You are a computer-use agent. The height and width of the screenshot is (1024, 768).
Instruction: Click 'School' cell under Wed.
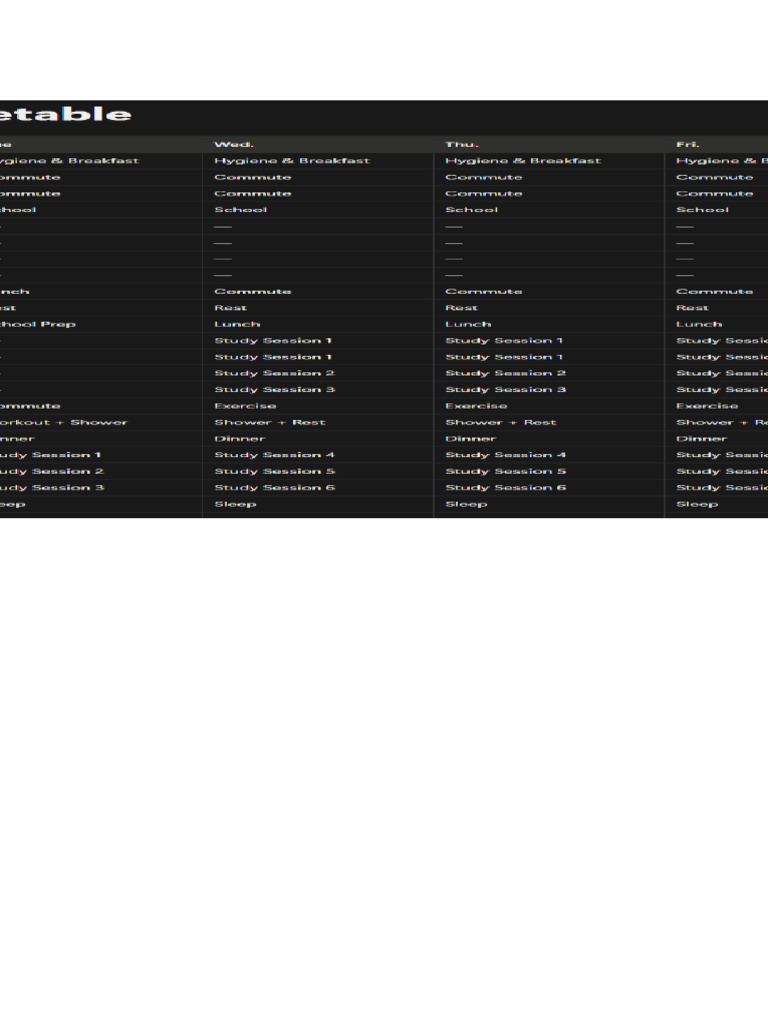(241, 210)
